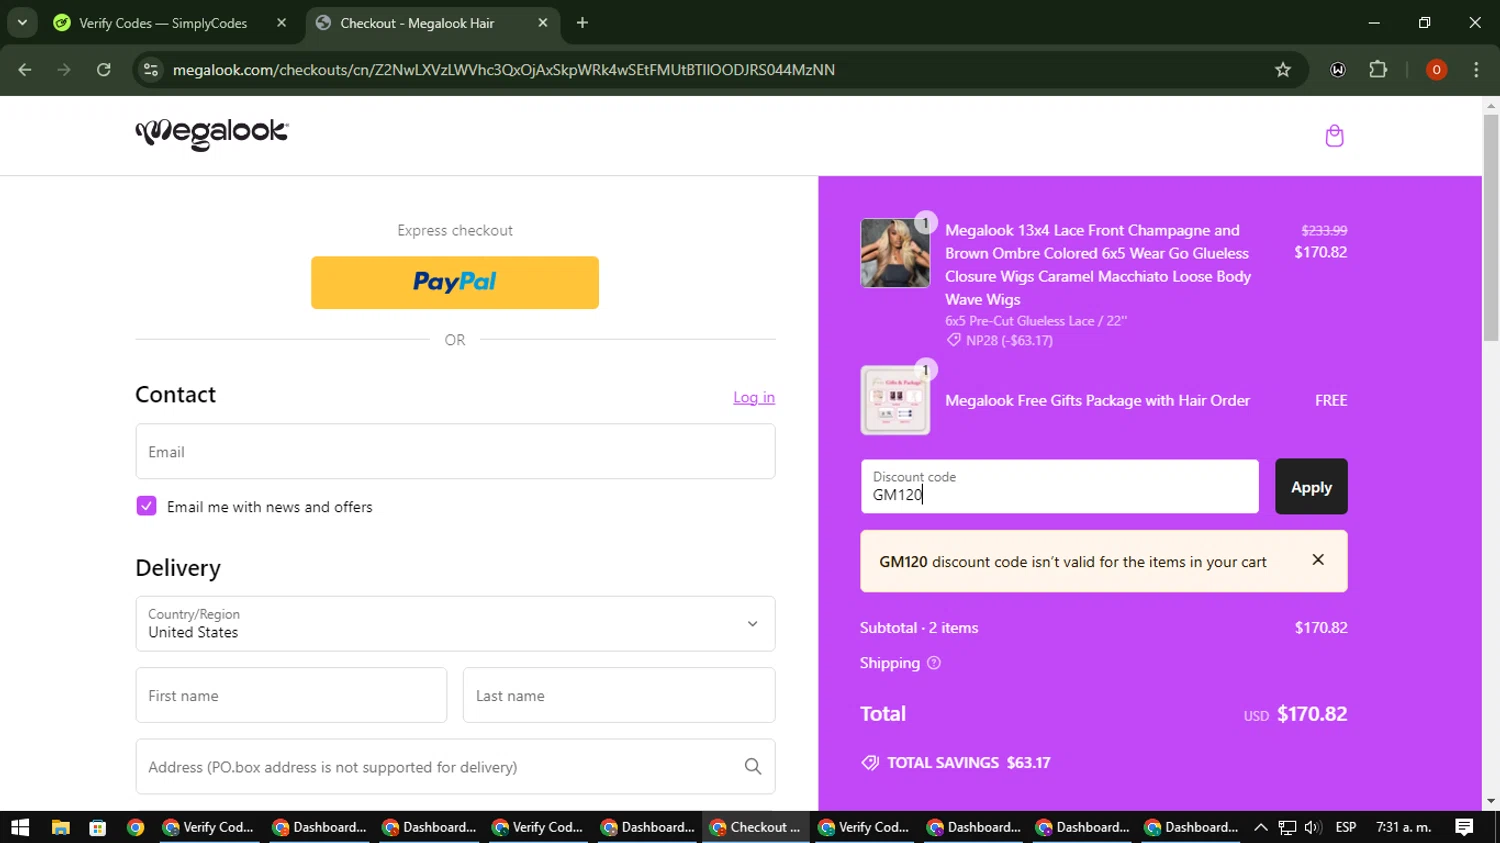The width and height of the screenshot is (1500, 843).
Task: Click the address search magnifier icon
Action: point(753,767)
